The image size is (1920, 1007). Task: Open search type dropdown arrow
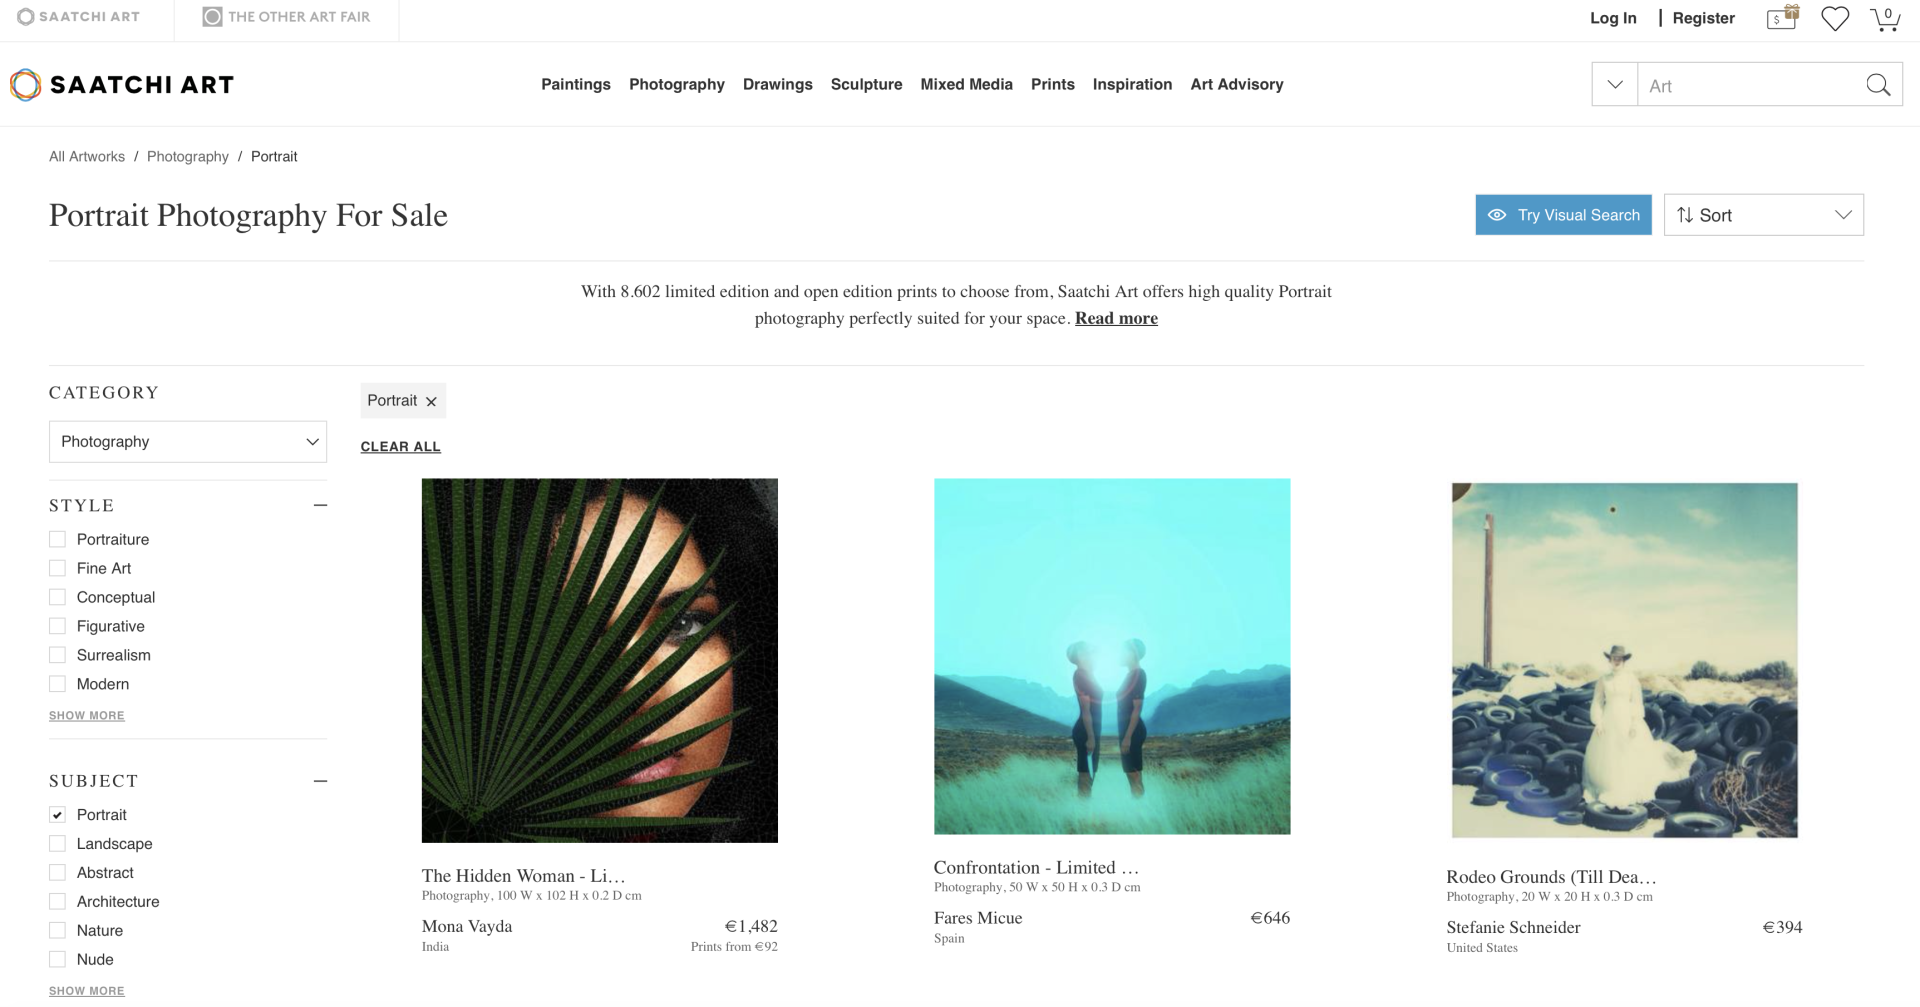pyautogui.click(x=1615, y=85)
